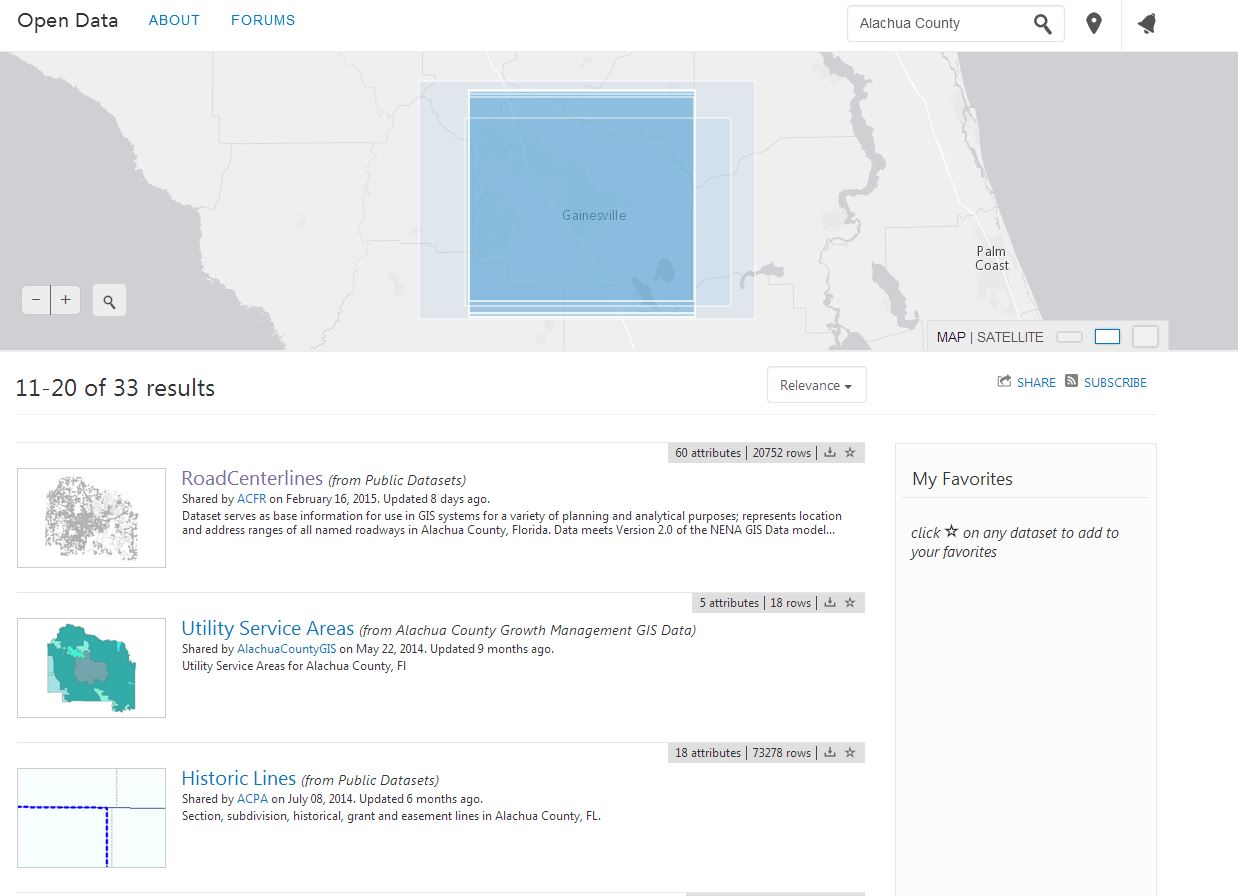This screenshot has width=1238, height=896.
Task: Open the Utility Service Areas dataset title
Action: [x=267, y=628]
